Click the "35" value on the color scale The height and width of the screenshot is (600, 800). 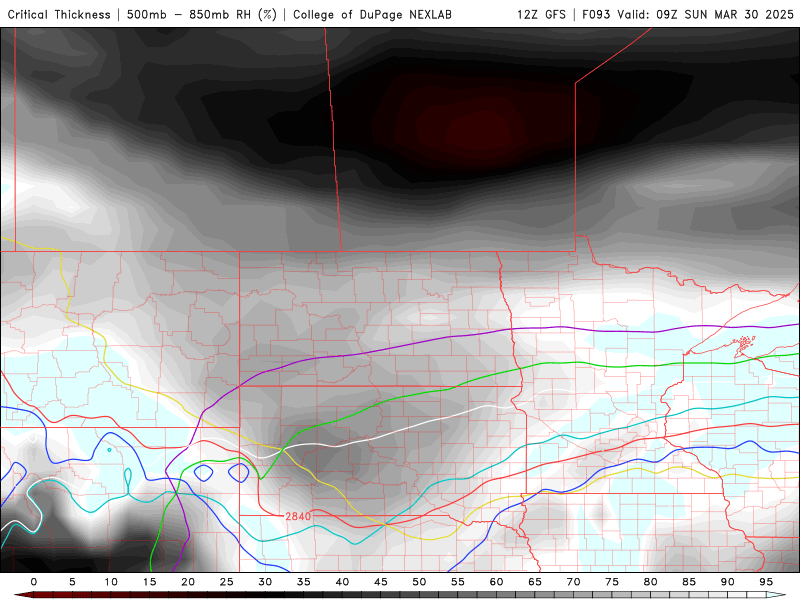click(304, 582)
